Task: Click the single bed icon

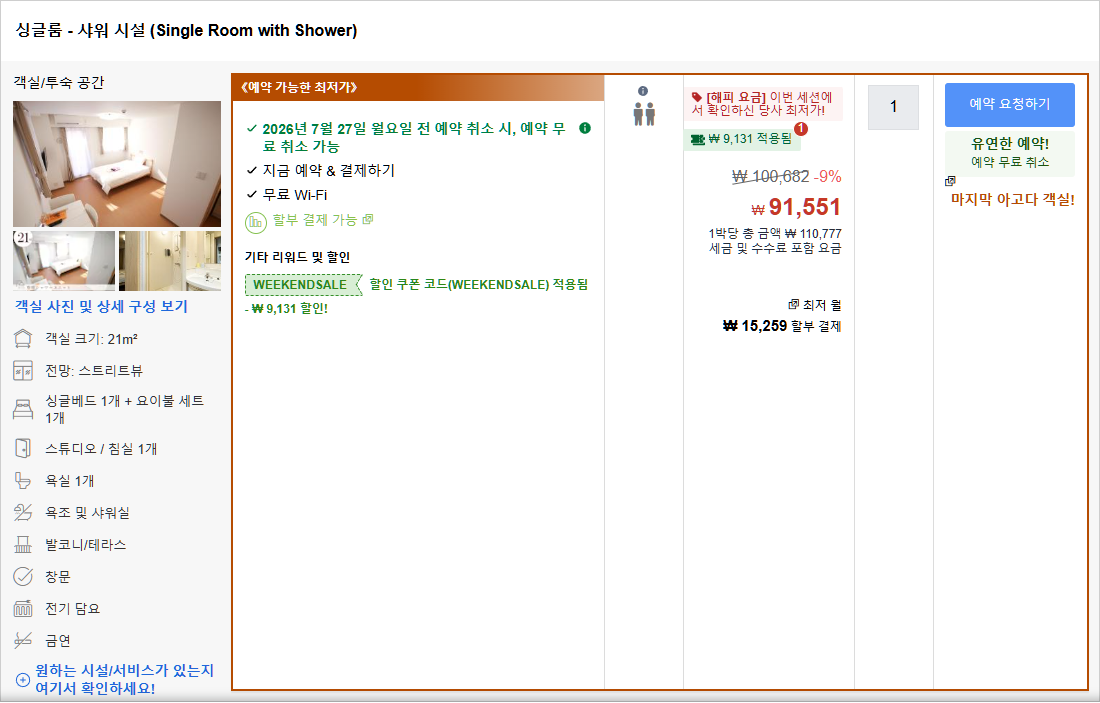Action: coord(23,409)
